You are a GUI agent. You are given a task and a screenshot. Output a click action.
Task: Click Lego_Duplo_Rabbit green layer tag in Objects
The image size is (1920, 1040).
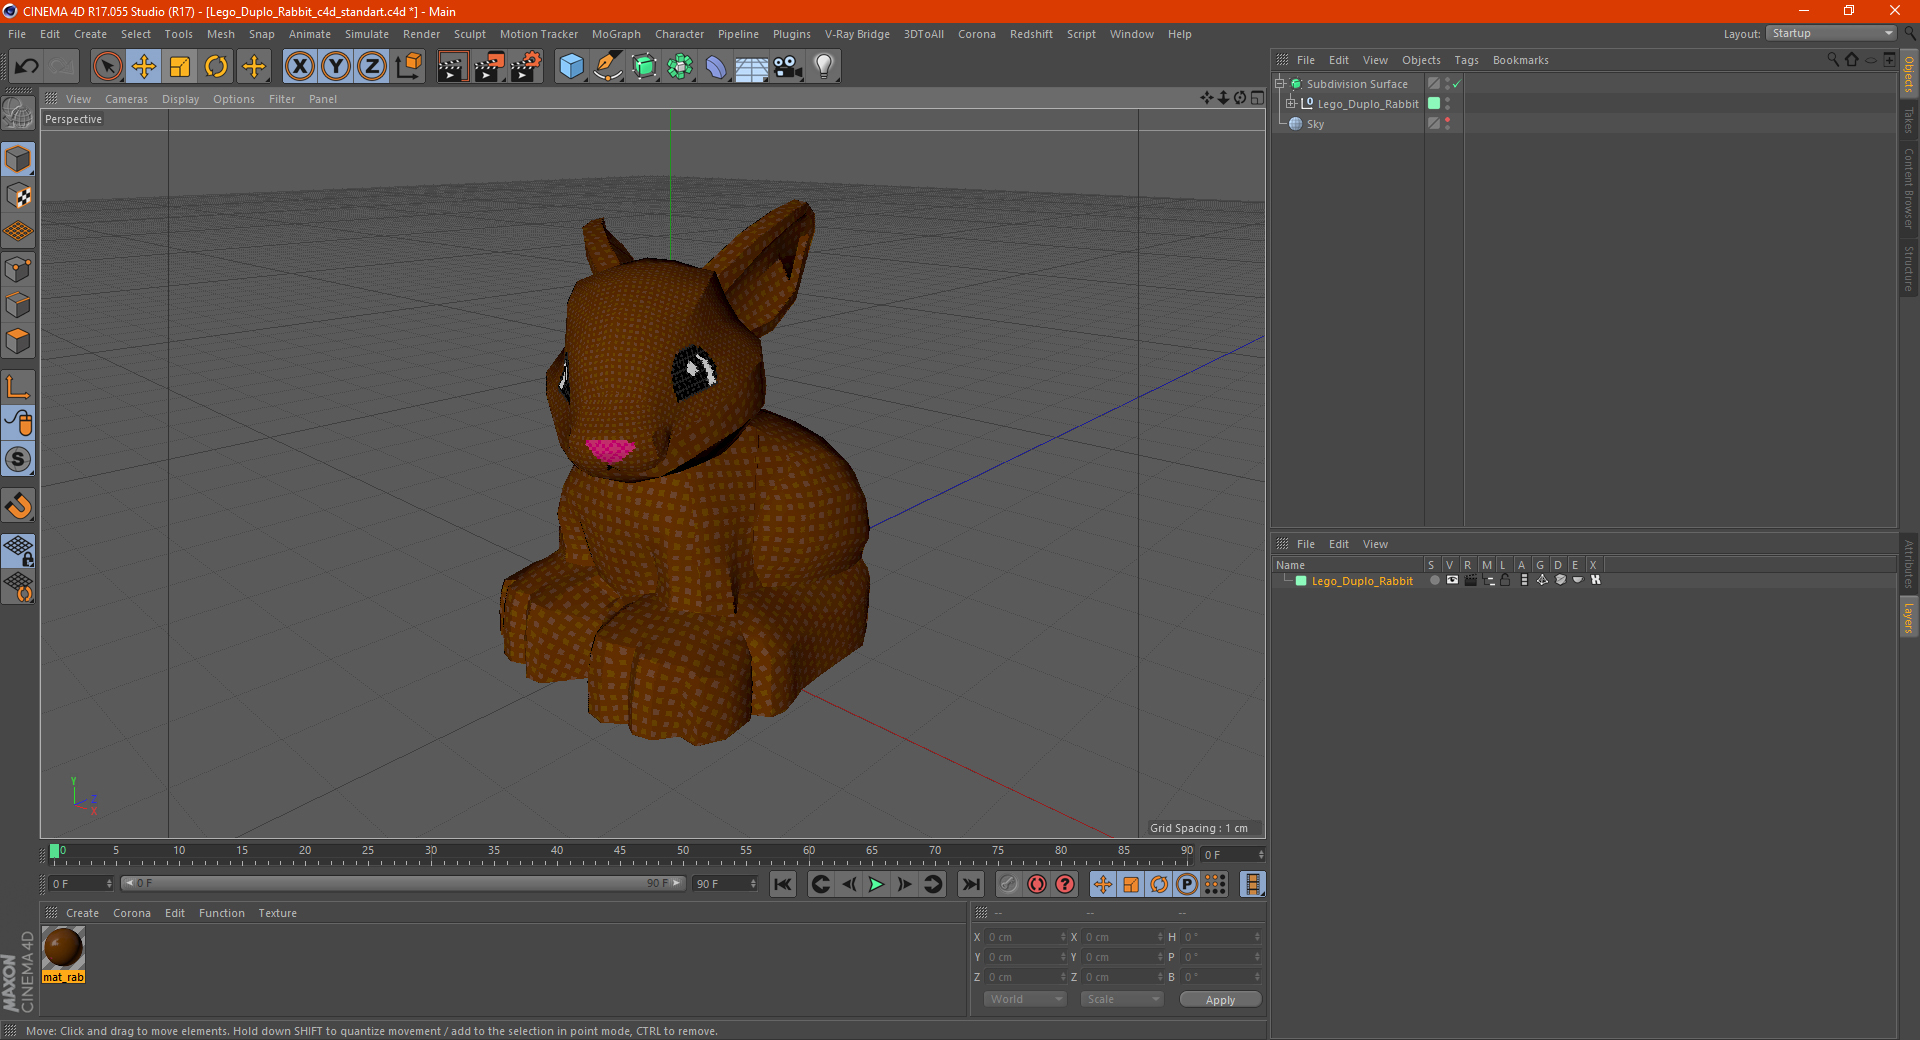click(1434, 103)
